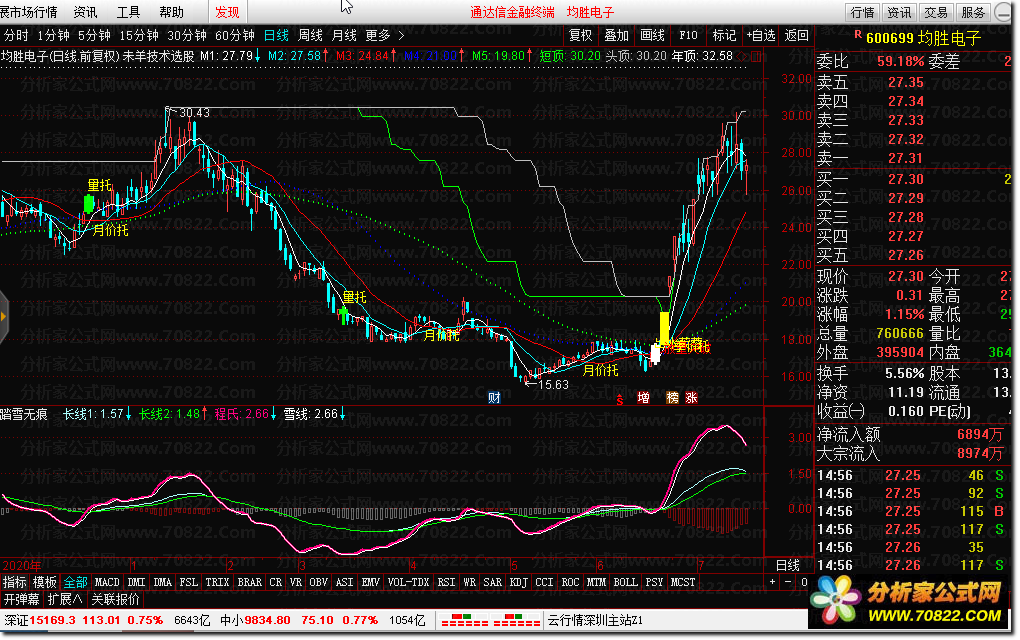Switch indicator to VOL-TDX
The image size is (1020, 640).
click(x=408, y=582)
